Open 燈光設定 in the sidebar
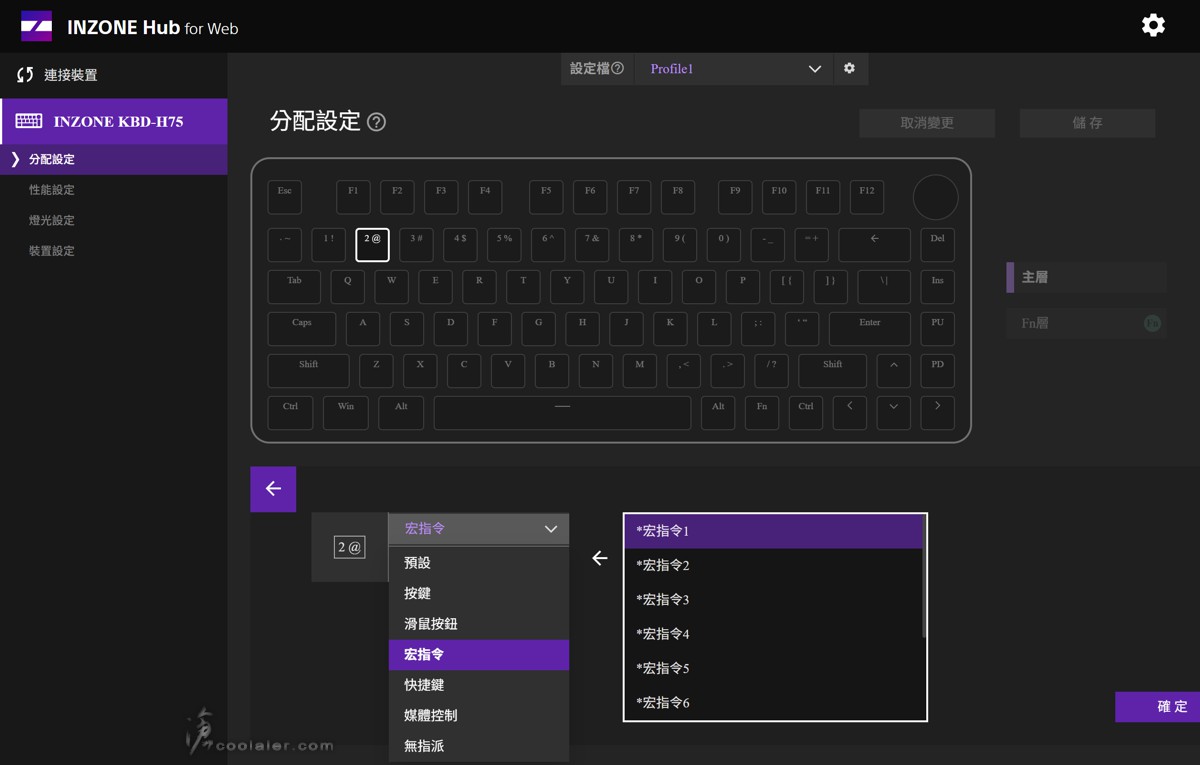This screenshot has width=1200, height=765. point(52,220)
